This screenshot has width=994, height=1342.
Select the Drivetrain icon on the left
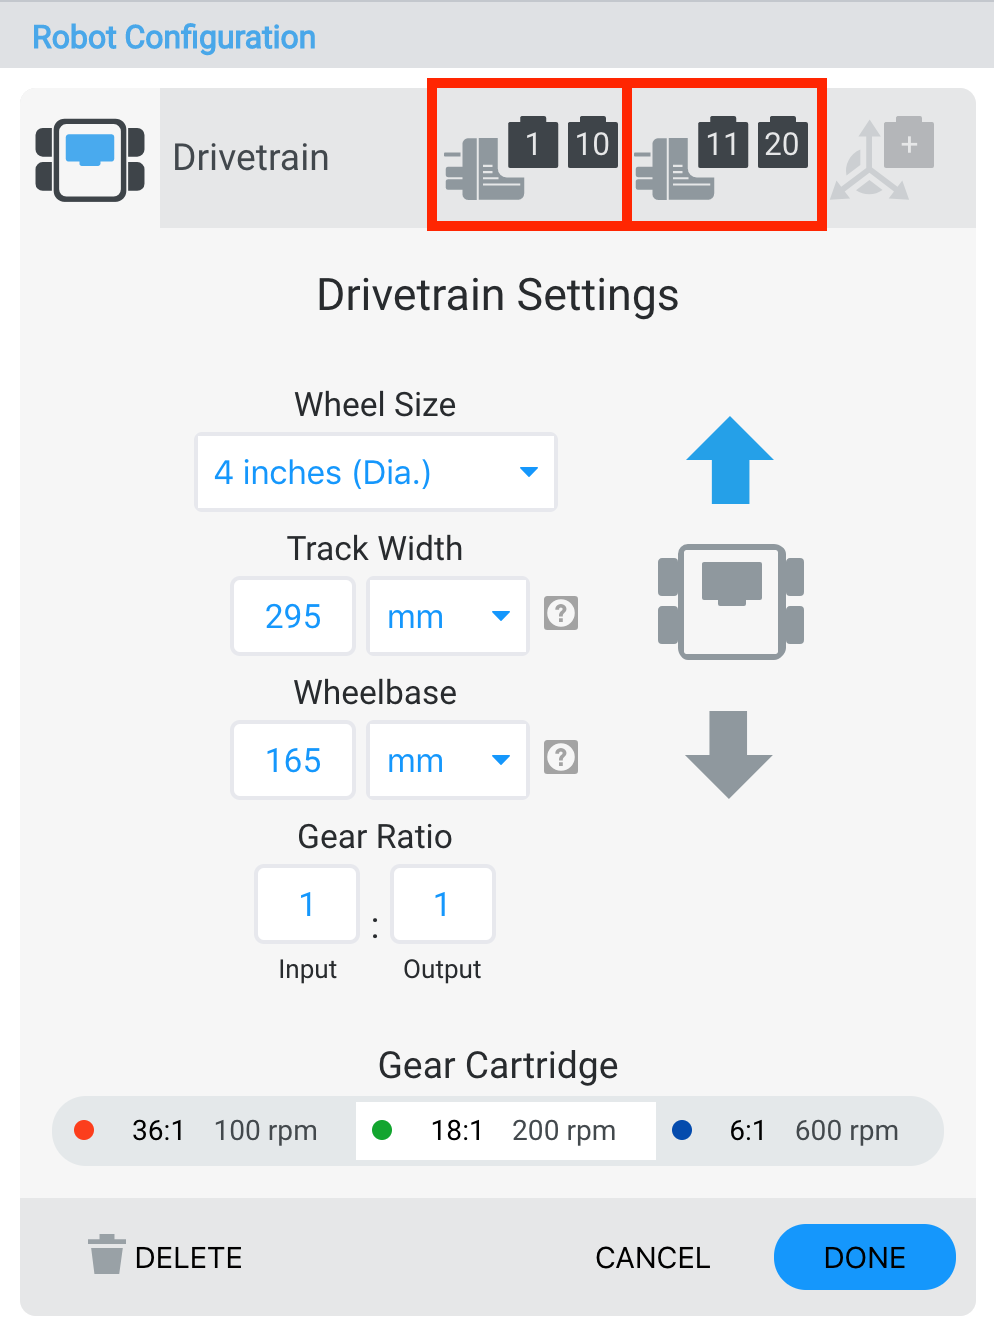click(90, 157)
